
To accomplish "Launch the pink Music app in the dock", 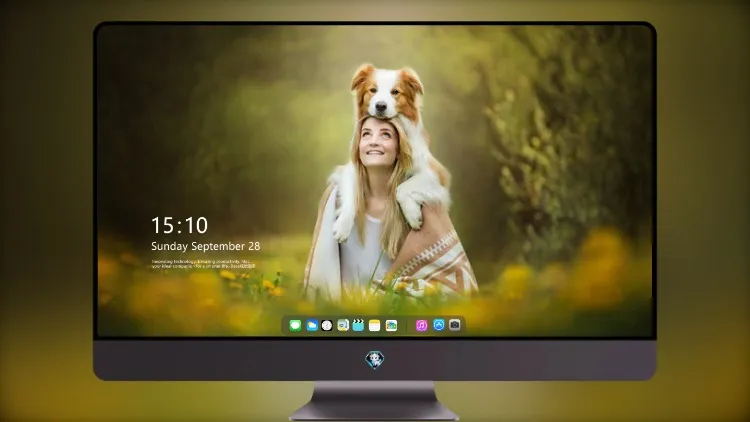I will coord(421,325).
